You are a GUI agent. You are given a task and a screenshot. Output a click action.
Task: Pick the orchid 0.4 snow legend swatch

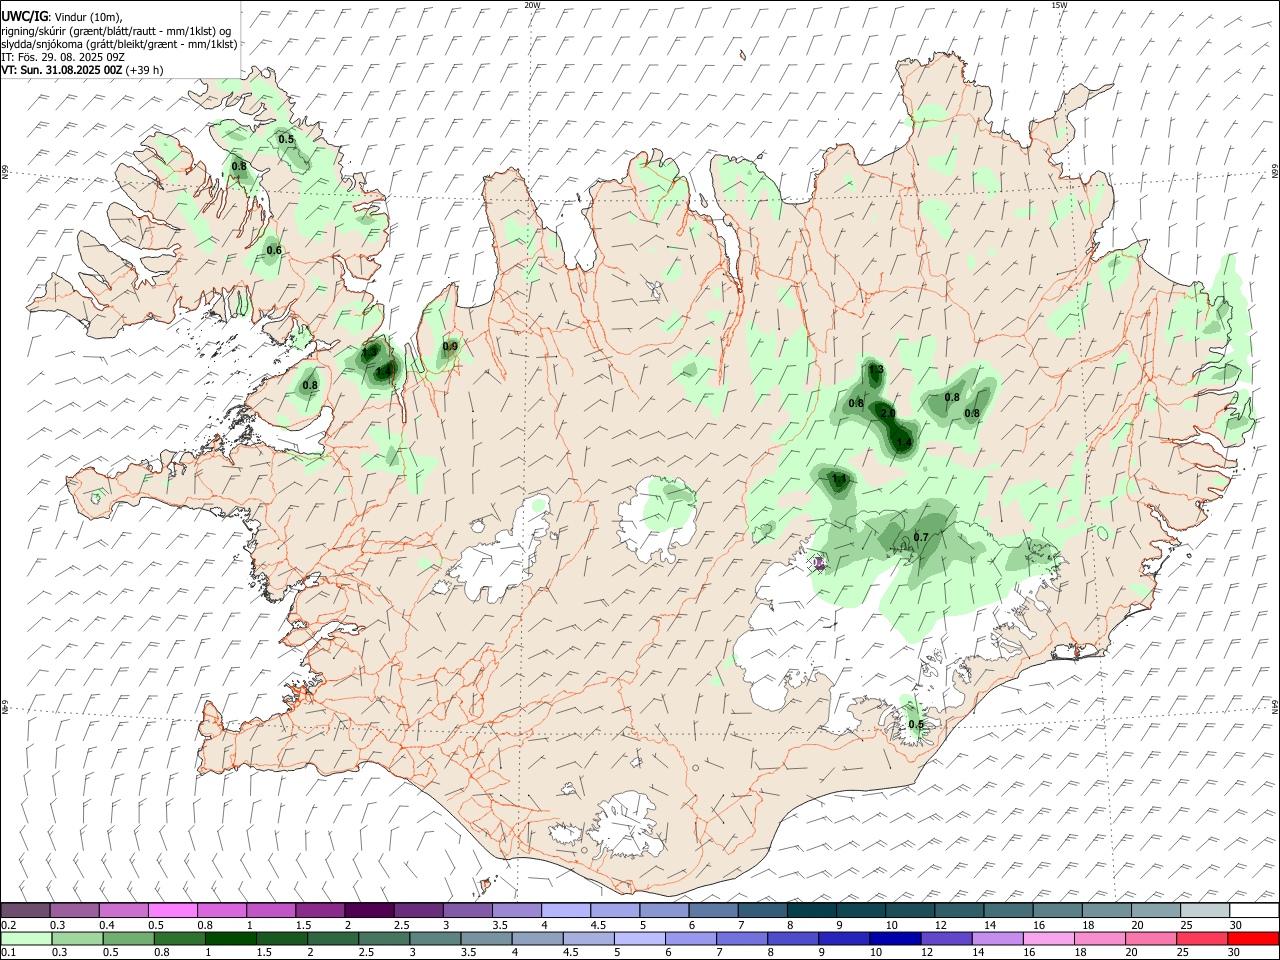coord(123,910)
